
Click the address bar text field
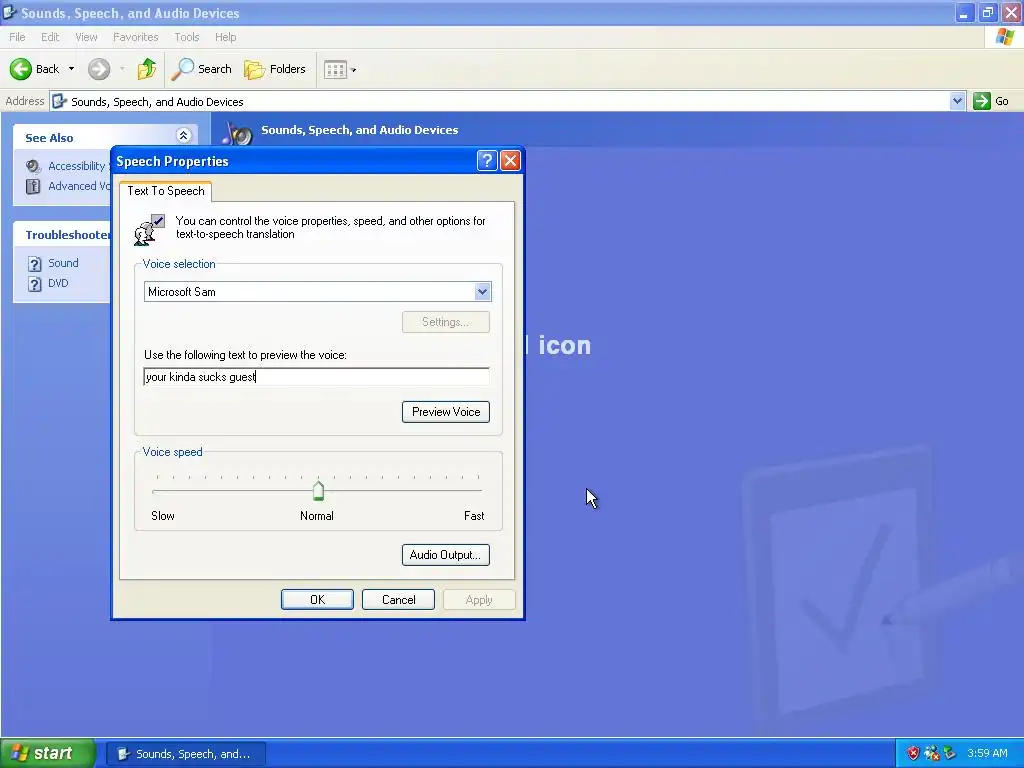pyautogui.click(x=500, y=101)
